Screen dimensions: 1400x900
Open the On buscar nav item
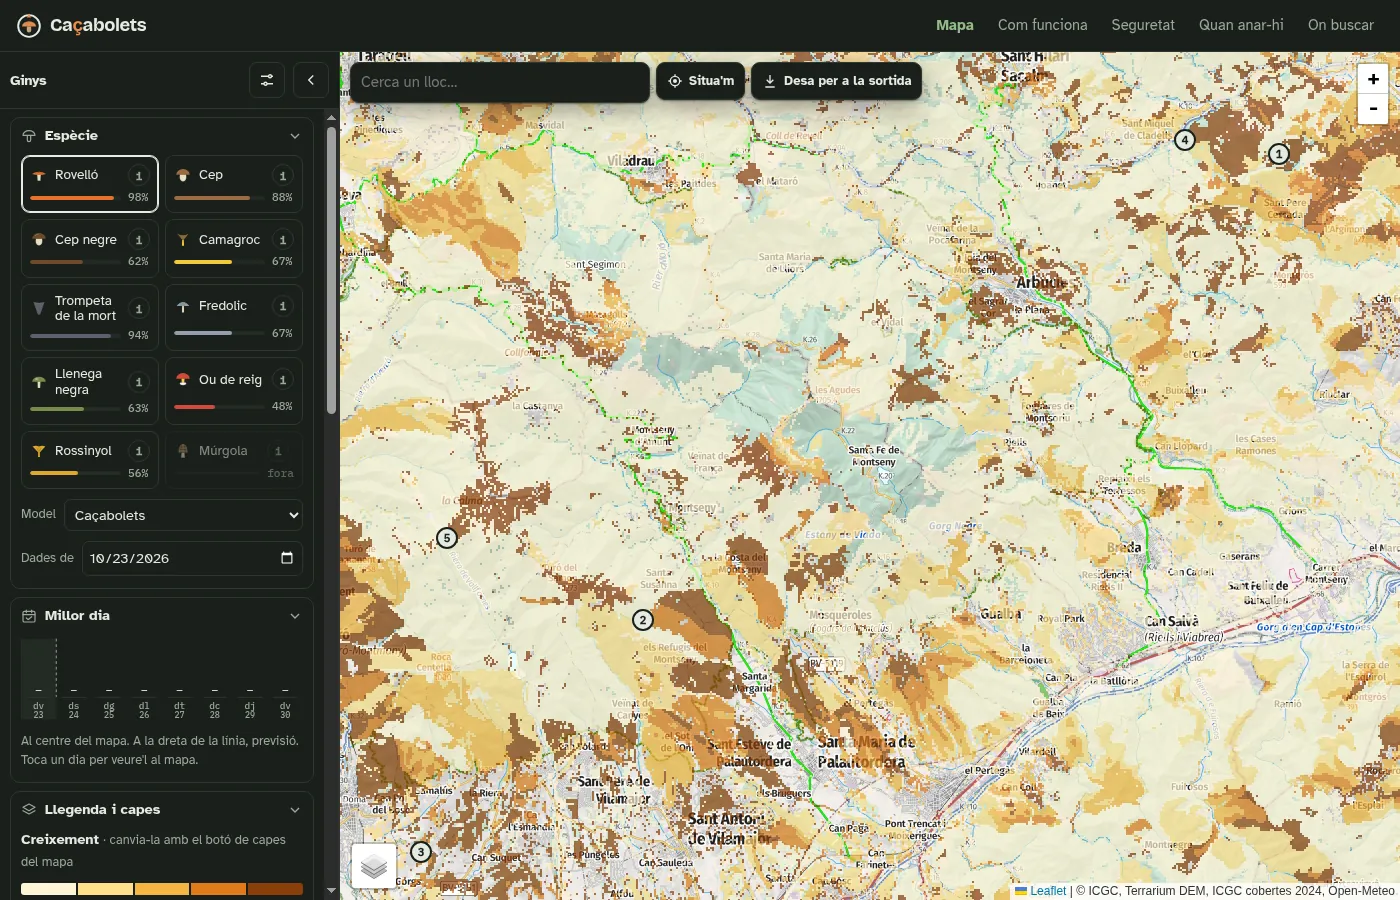1341,25
